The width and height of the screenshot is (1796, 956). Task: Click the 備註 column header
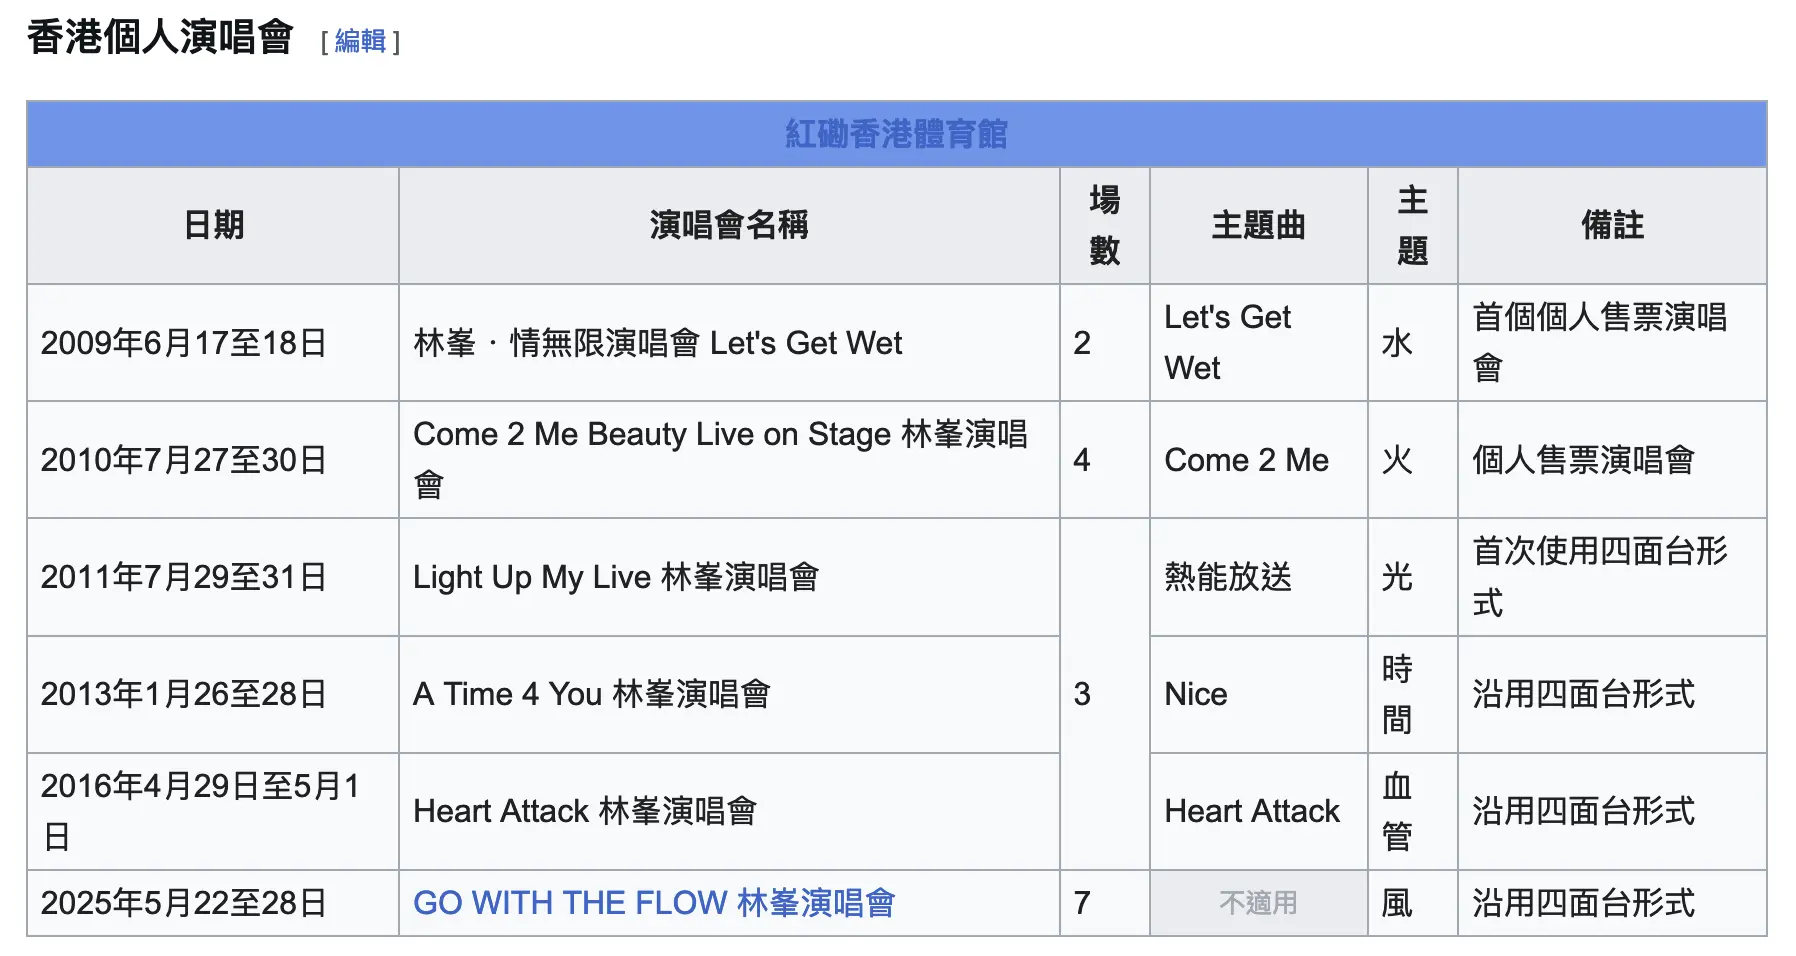click(1612, 225)
